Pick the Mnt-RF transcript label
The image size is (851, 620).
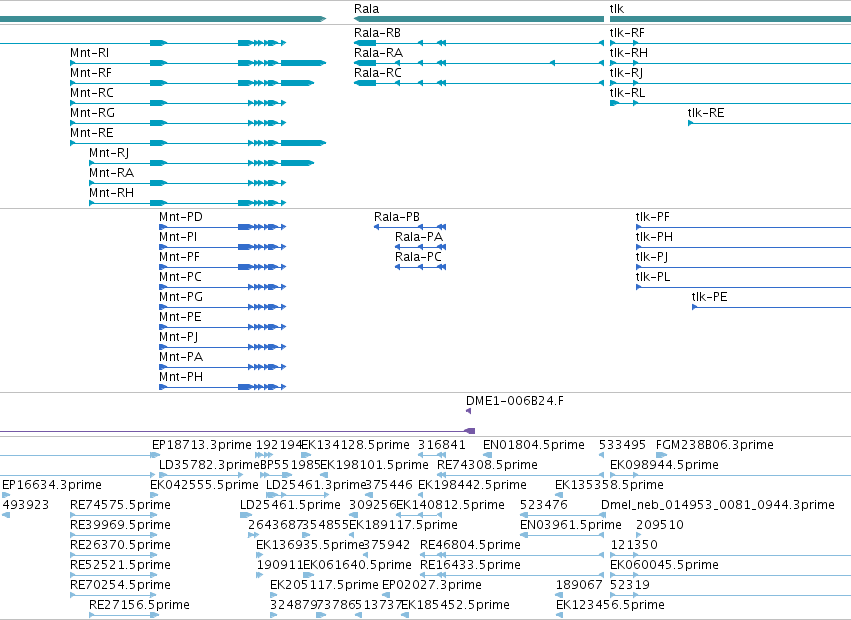pyautogui.click(x=91, y=73)
